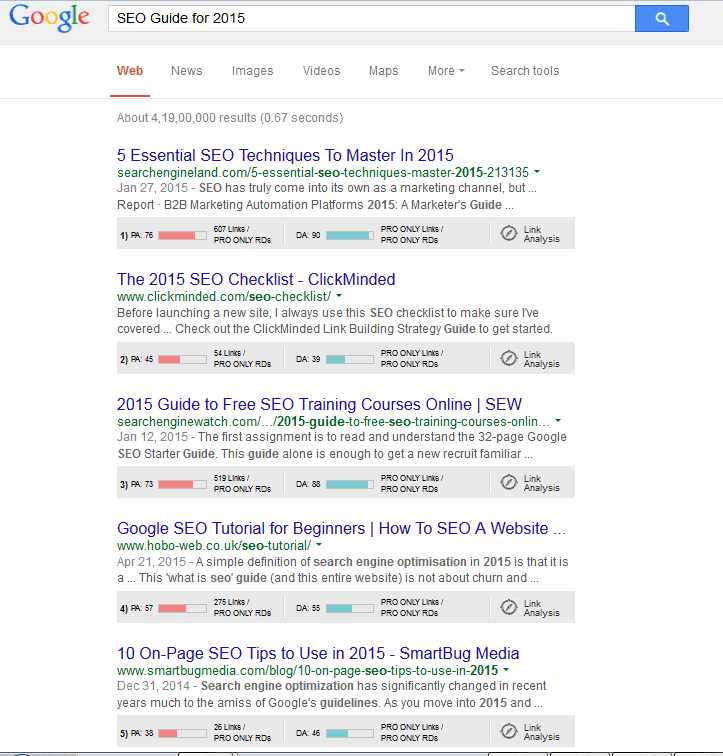This screenshot has width=723, height=756.
Task: Open the More search categories dropdown
Action: click(x=446, y=71)
